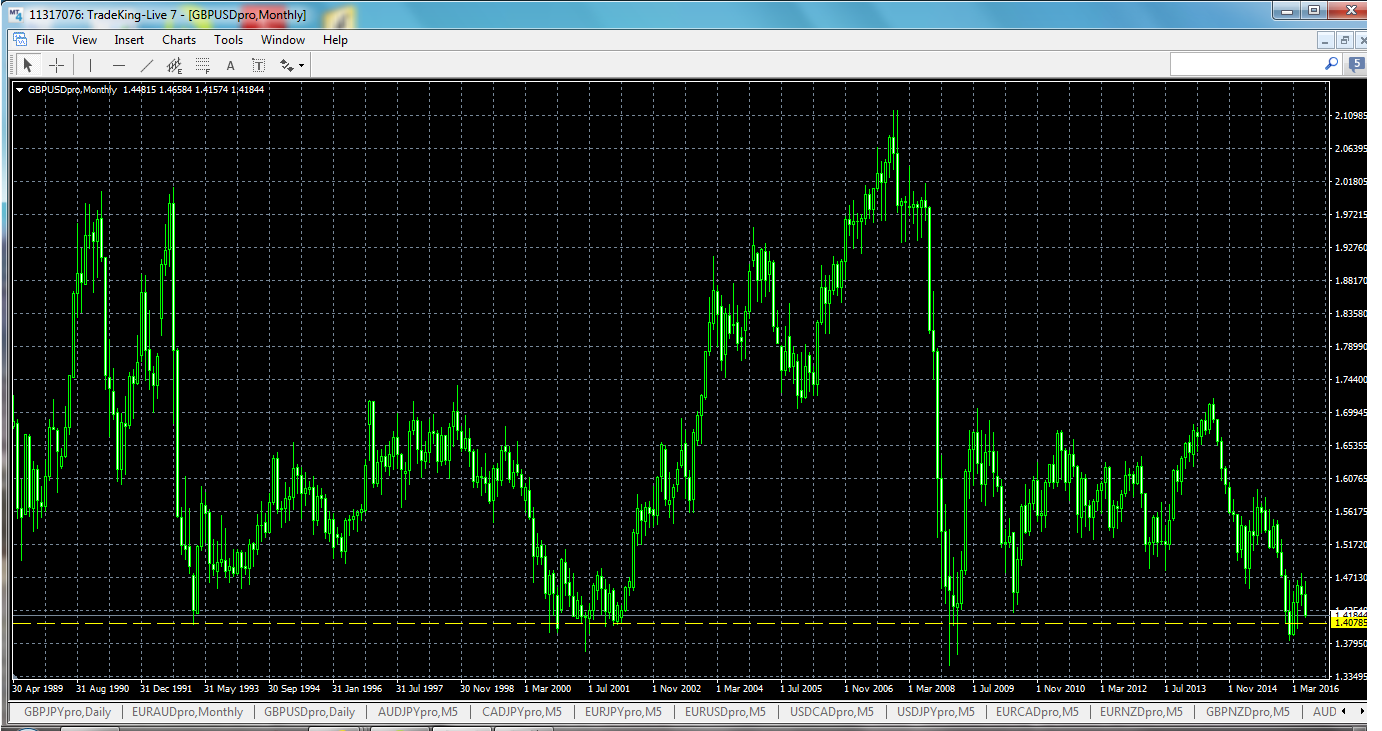
Task: Click inside the symbol search input field
Action: (1250, 63)
